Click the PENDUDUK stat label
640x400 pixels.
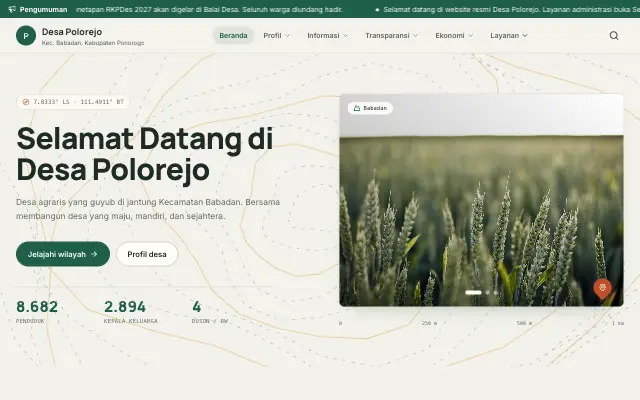click(x=30, y=321)
